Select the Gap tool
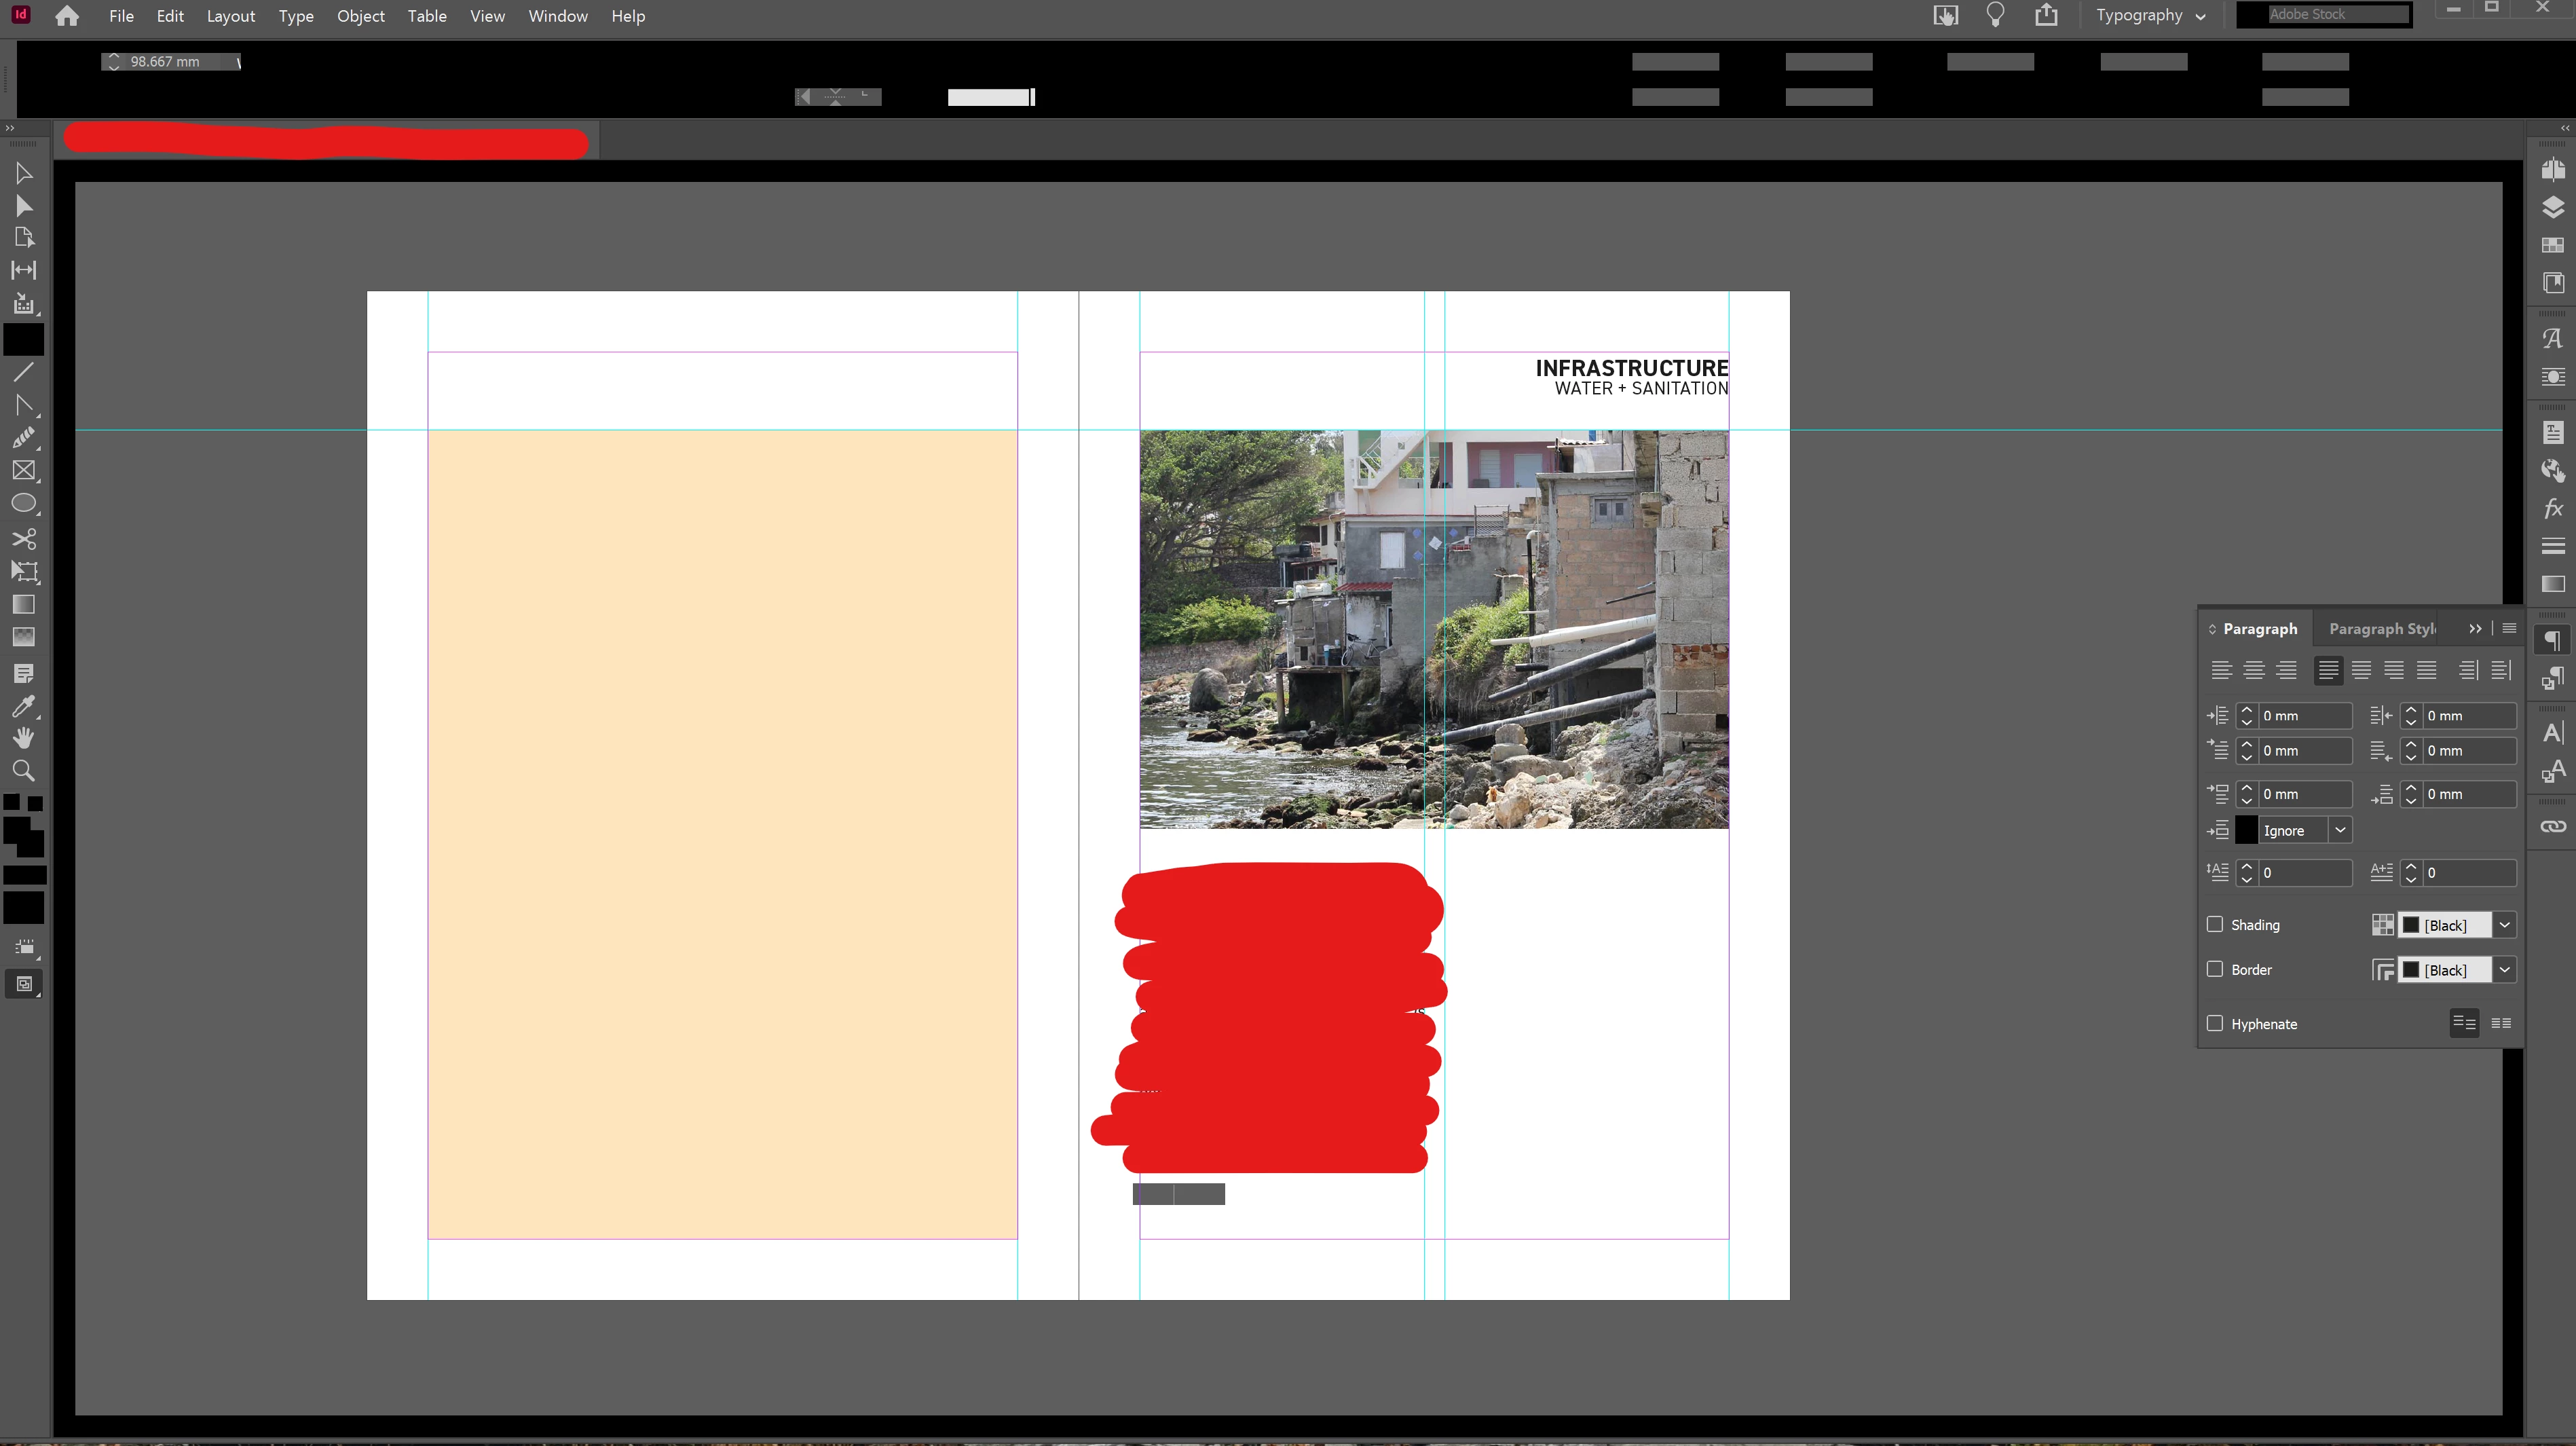This screenshot has height=1446, width=2576. pos(24,271)
